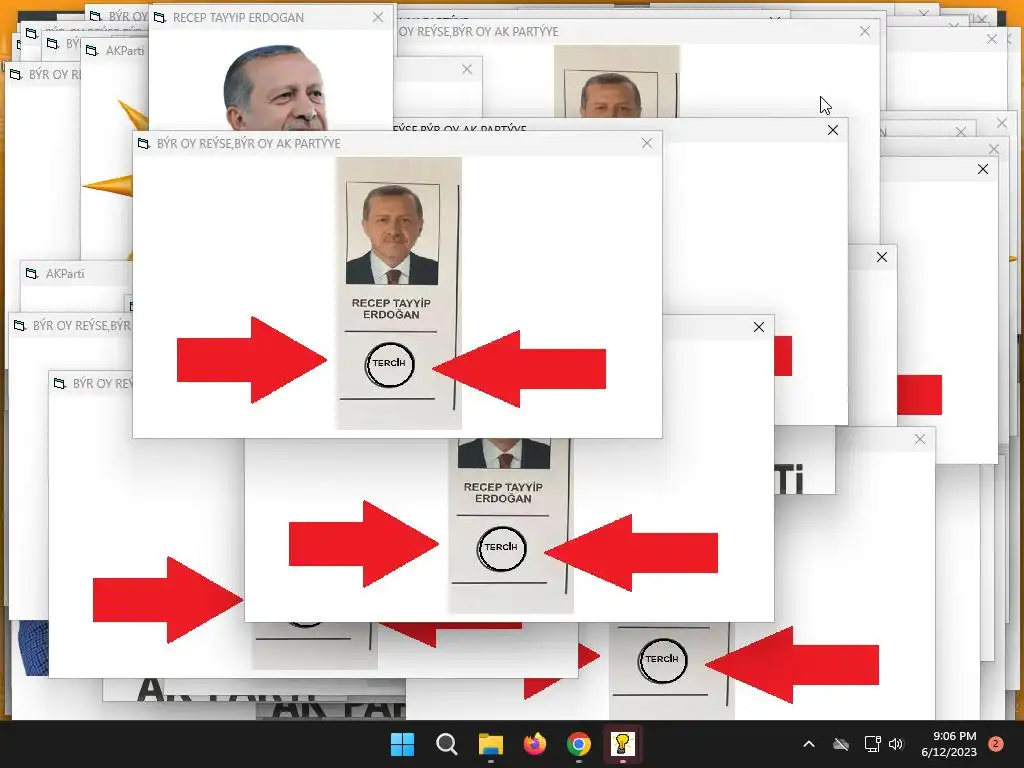Open the network status tray icon
The image size is (1024, 768).
point(872,744)
